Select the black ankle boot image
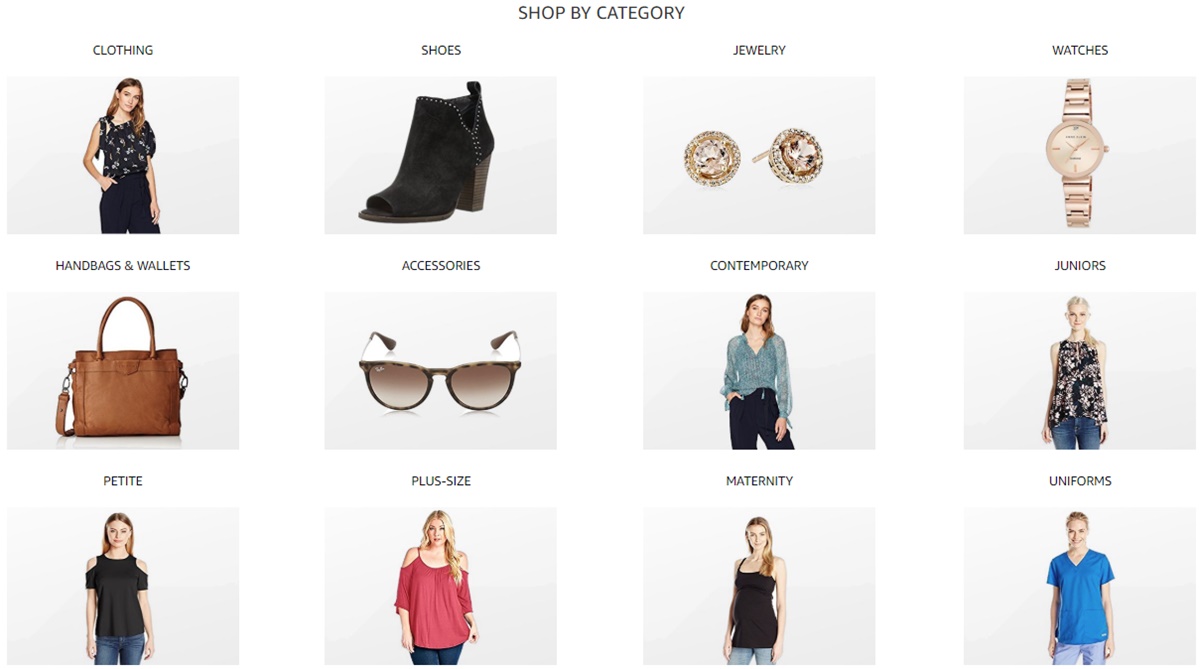 point(441,155)
